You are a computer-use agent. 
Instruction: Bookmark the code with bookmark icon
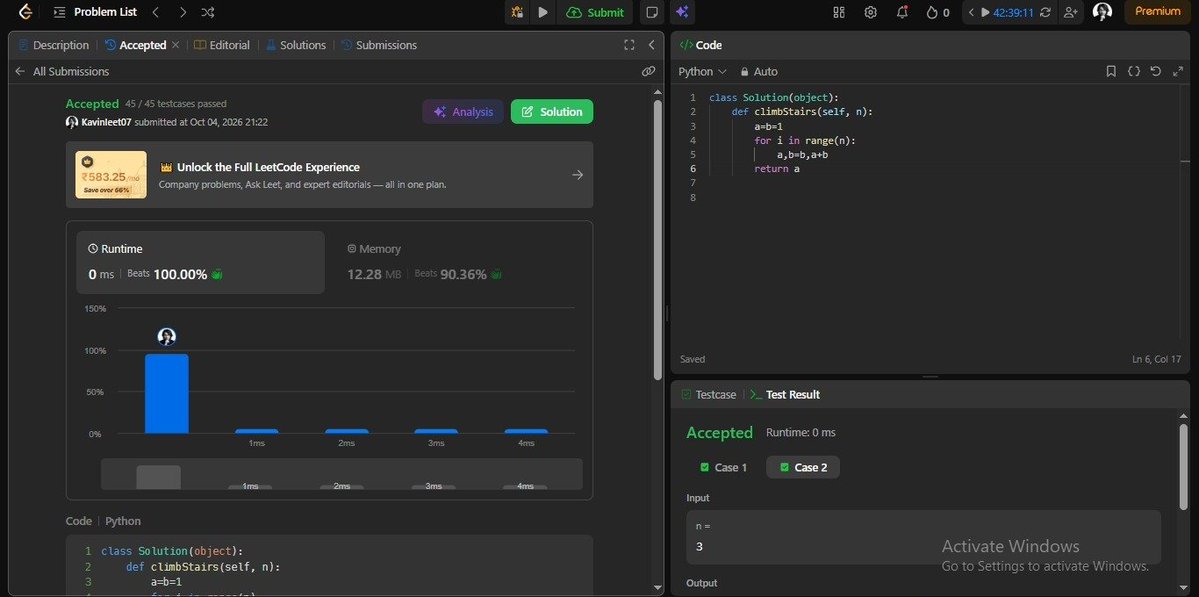coord(1111,71)
